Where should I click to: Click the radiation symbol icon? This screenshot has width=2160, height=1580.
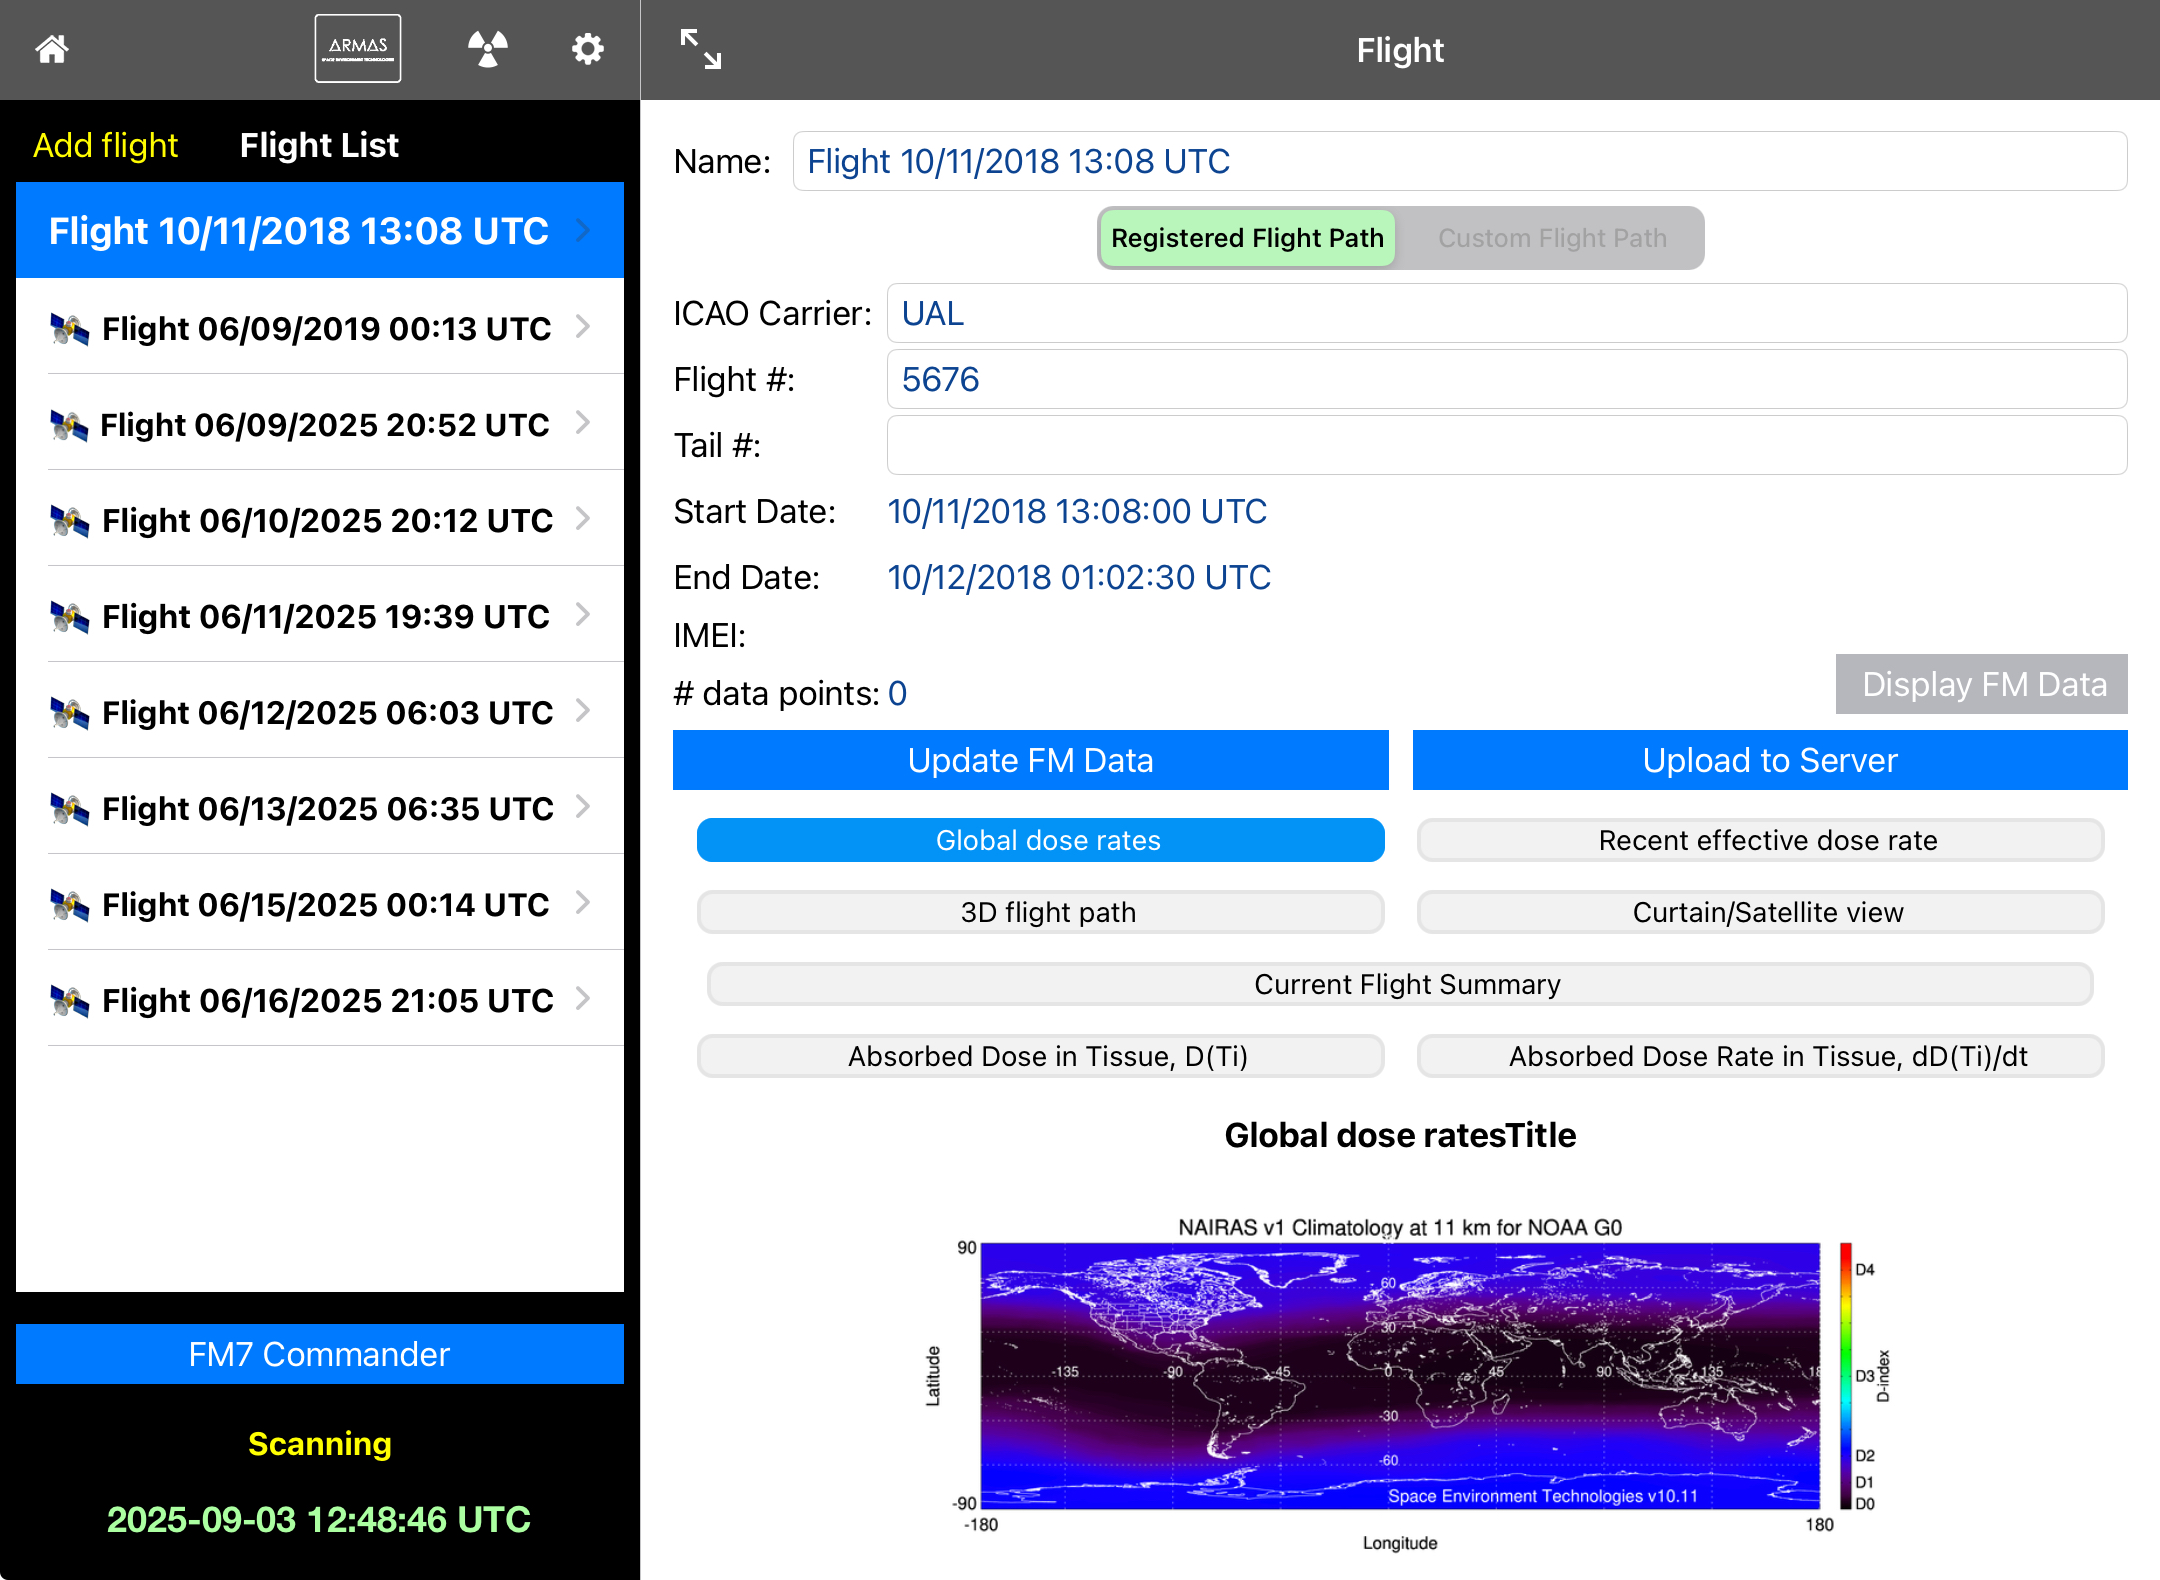tap(488, 49)
